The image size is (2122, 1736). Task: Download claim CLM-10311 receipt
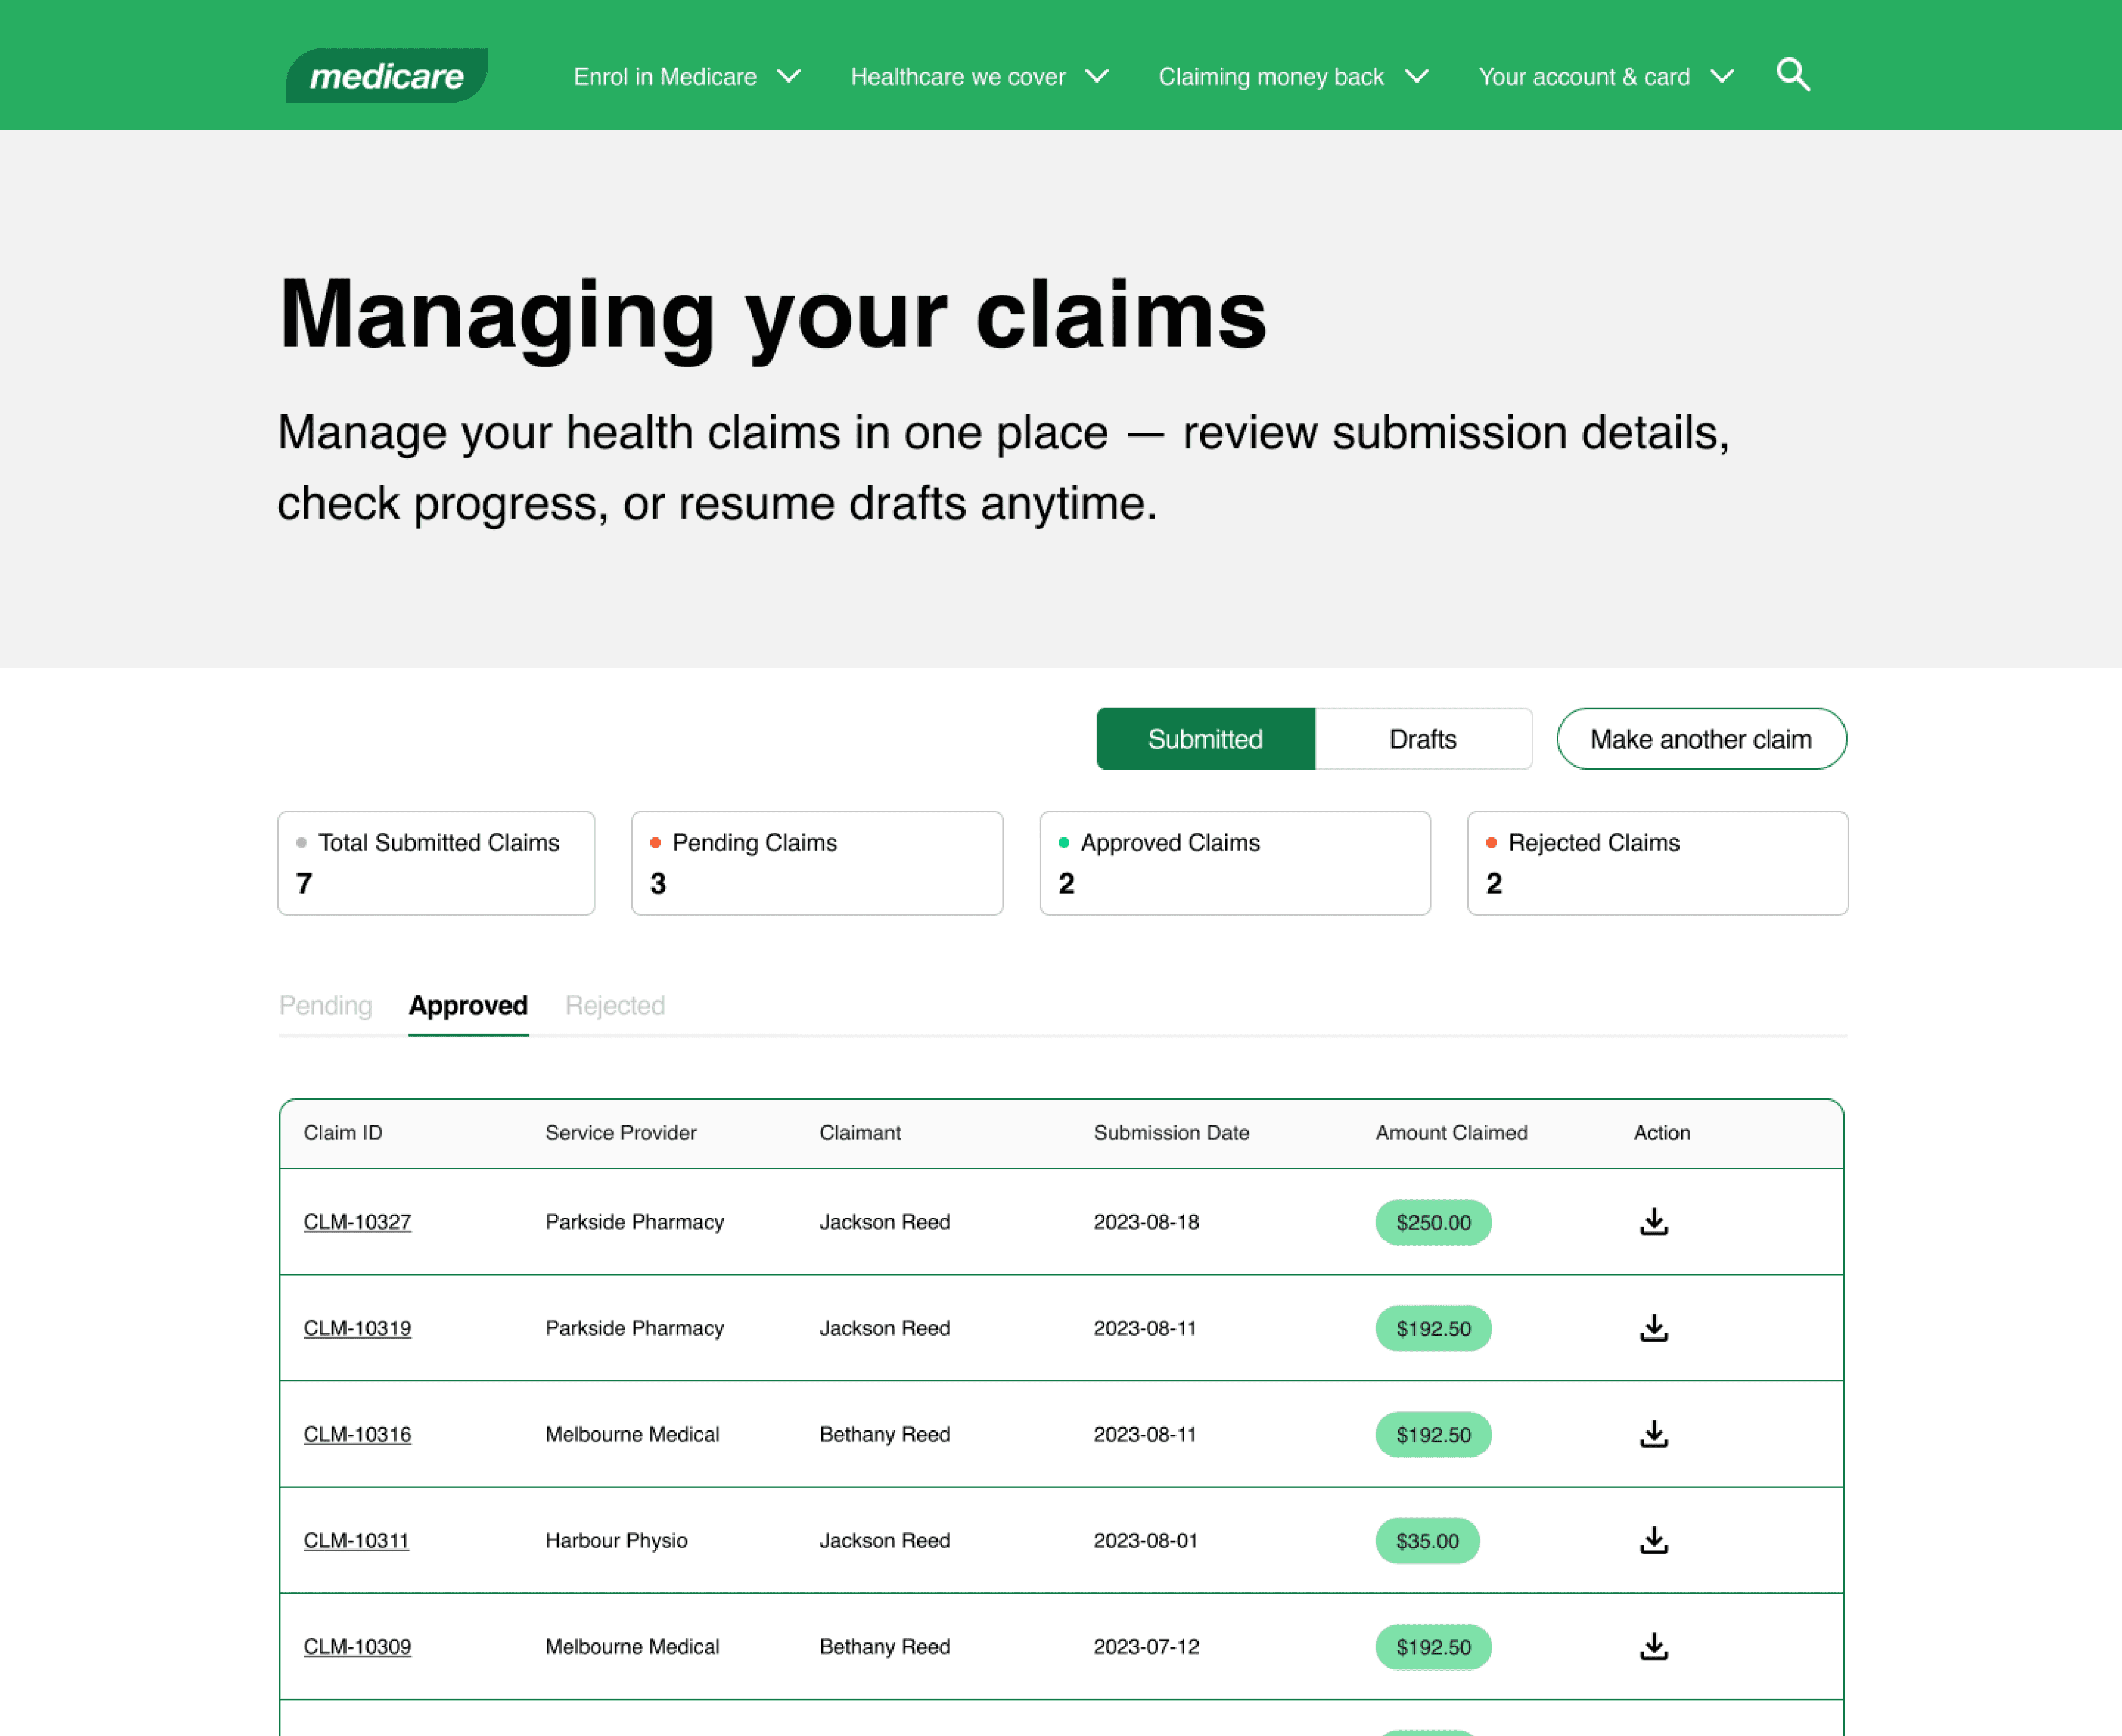(x=1654, y=1540)
